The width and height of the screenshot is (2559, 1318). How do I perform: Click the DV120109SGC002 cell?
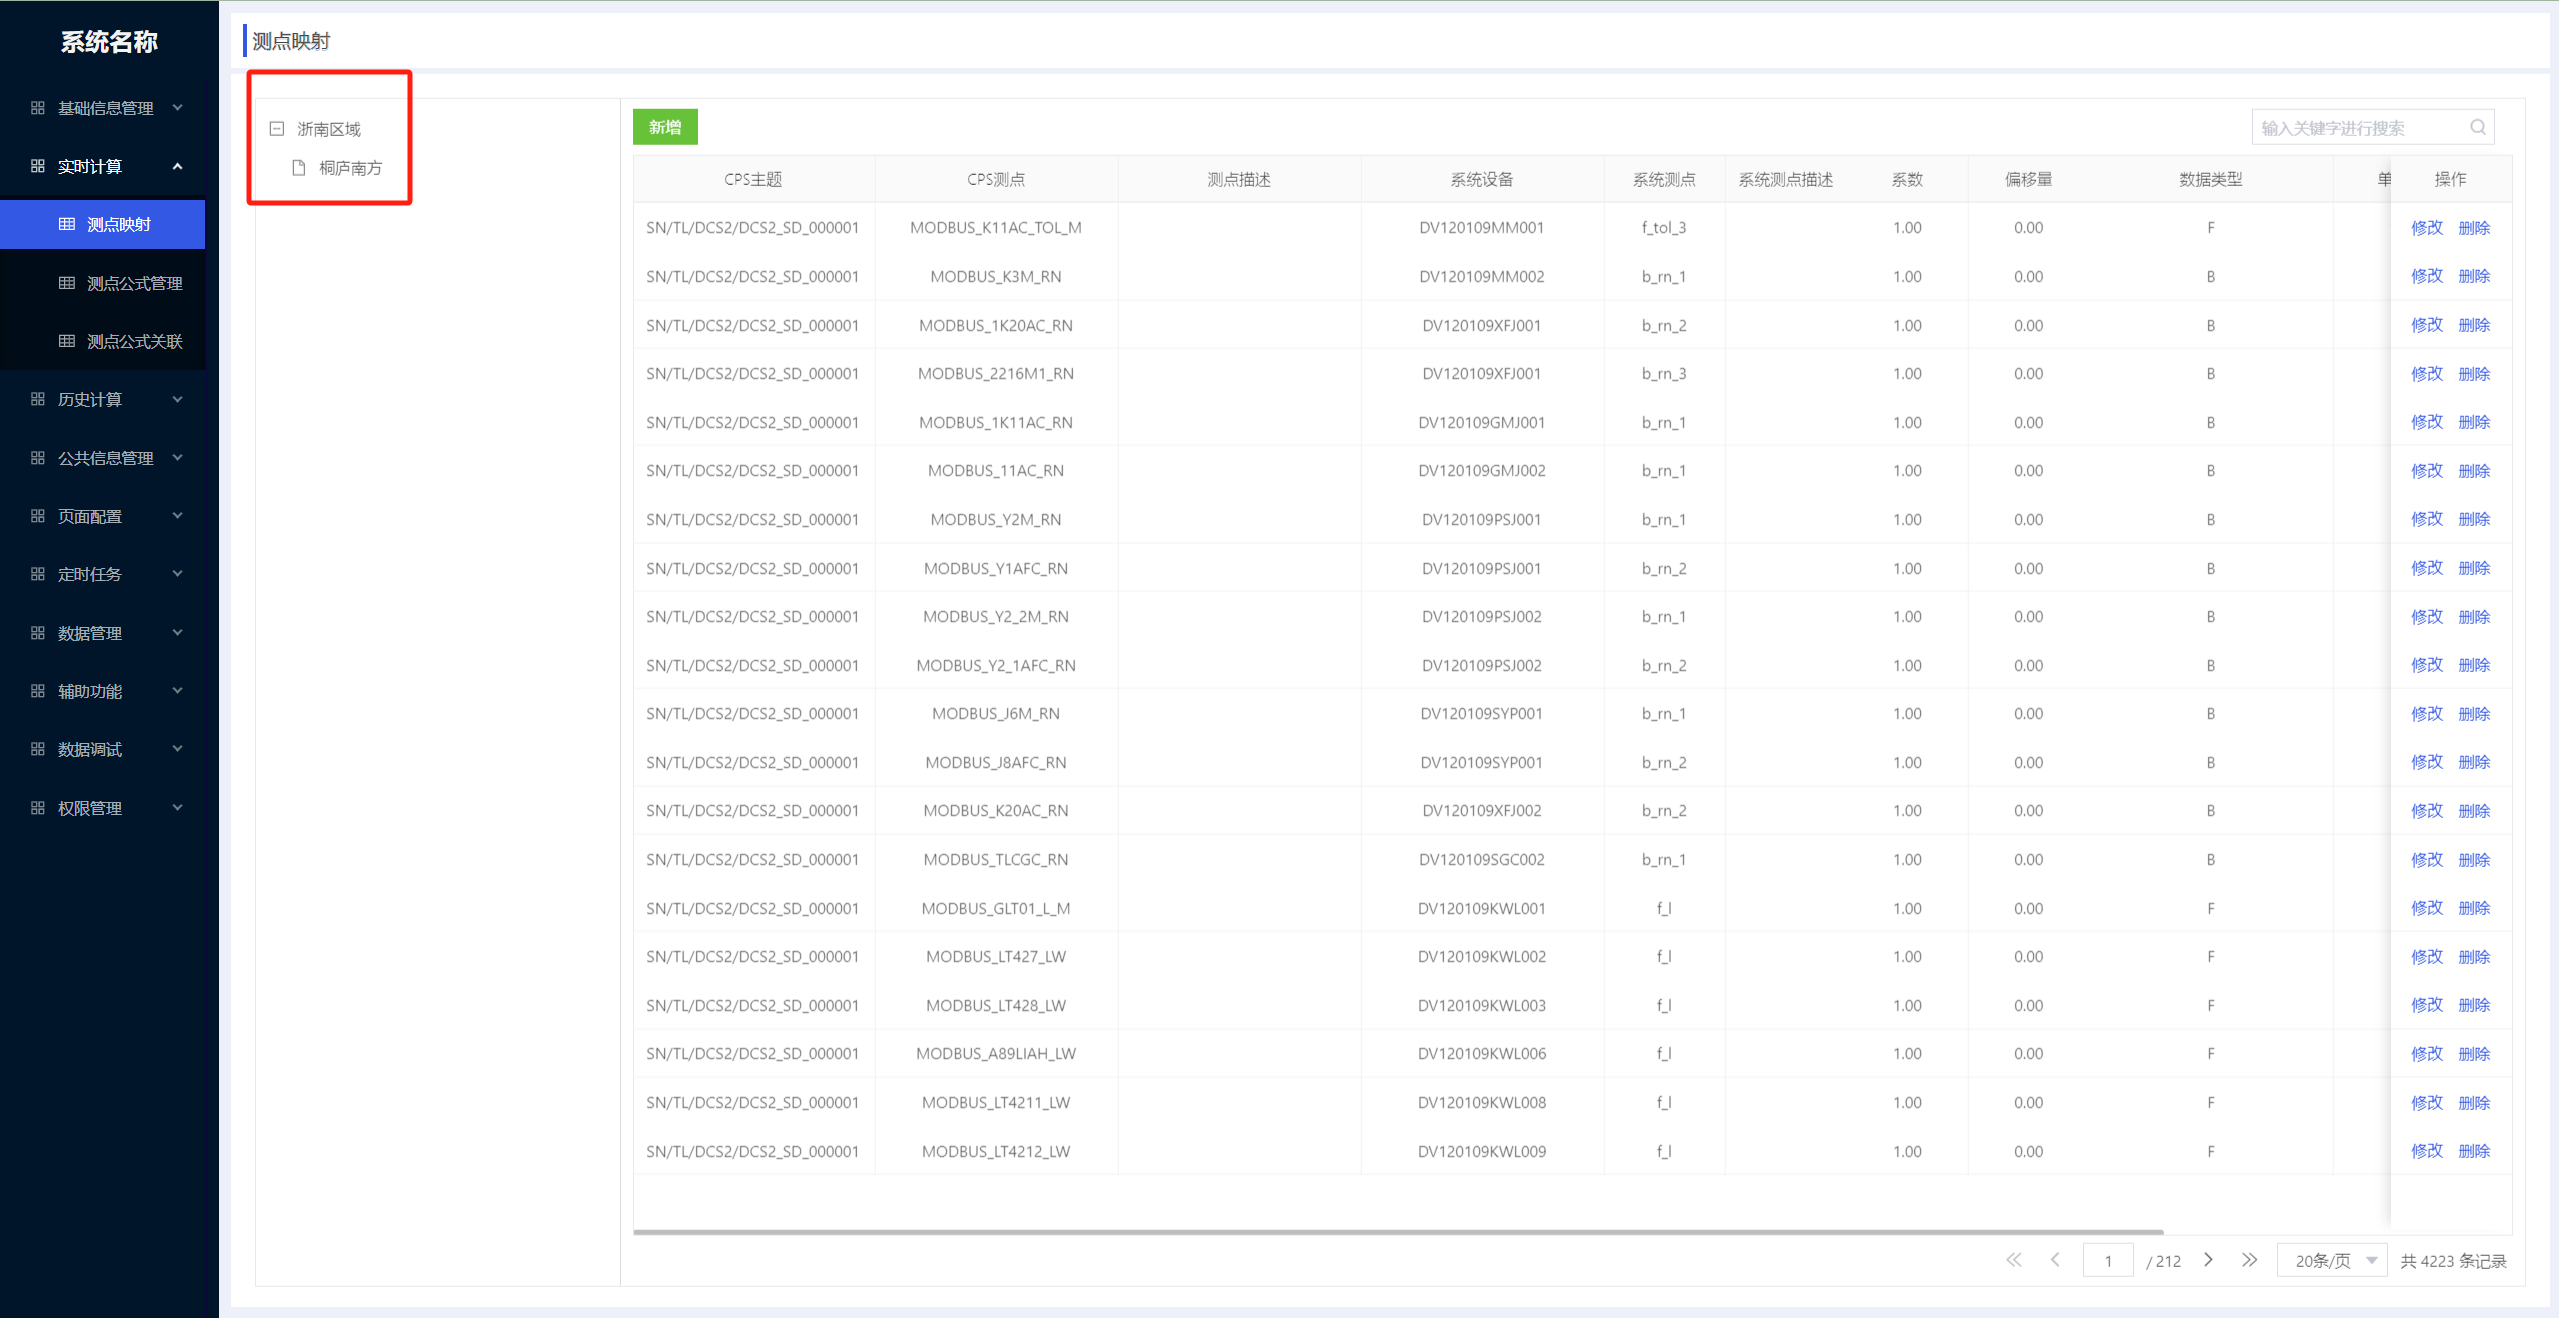(x=1482, y=860)
